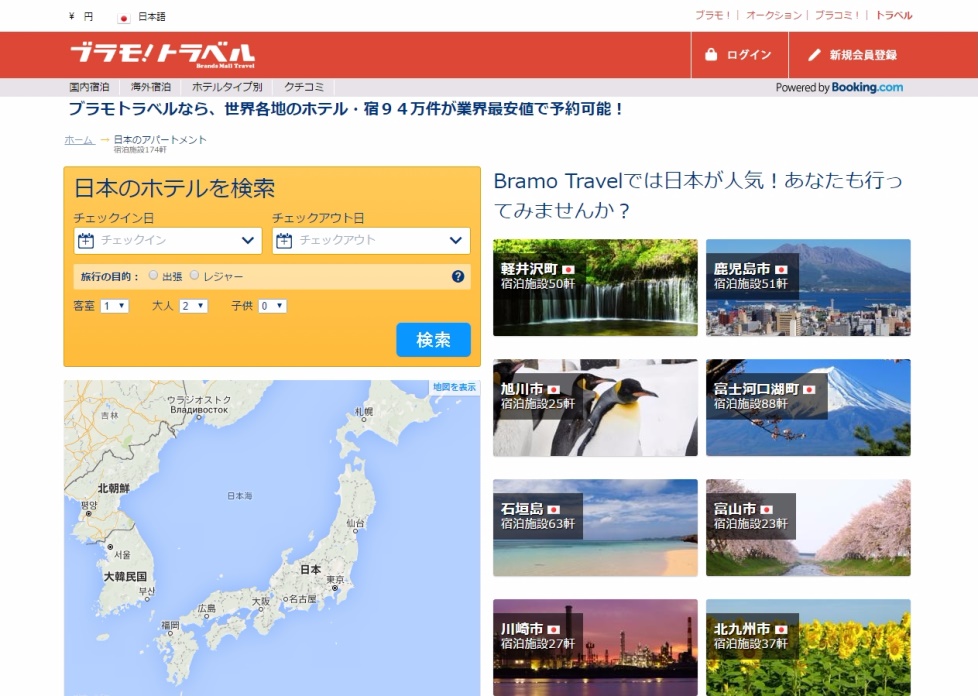Click the login padlock icon
The image size is (978, 696).
coord(710,54)
